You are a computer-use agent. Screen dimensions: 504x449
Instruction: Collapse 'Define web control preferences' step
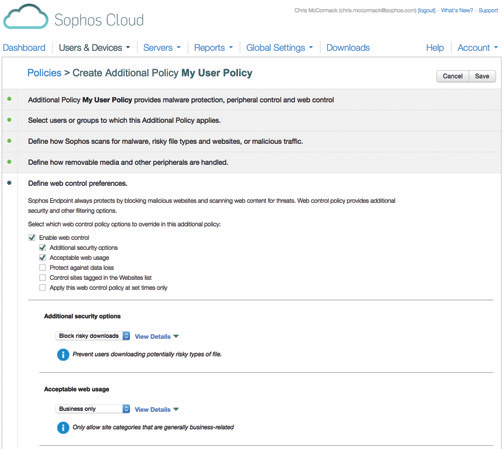[x=78, y=183]
